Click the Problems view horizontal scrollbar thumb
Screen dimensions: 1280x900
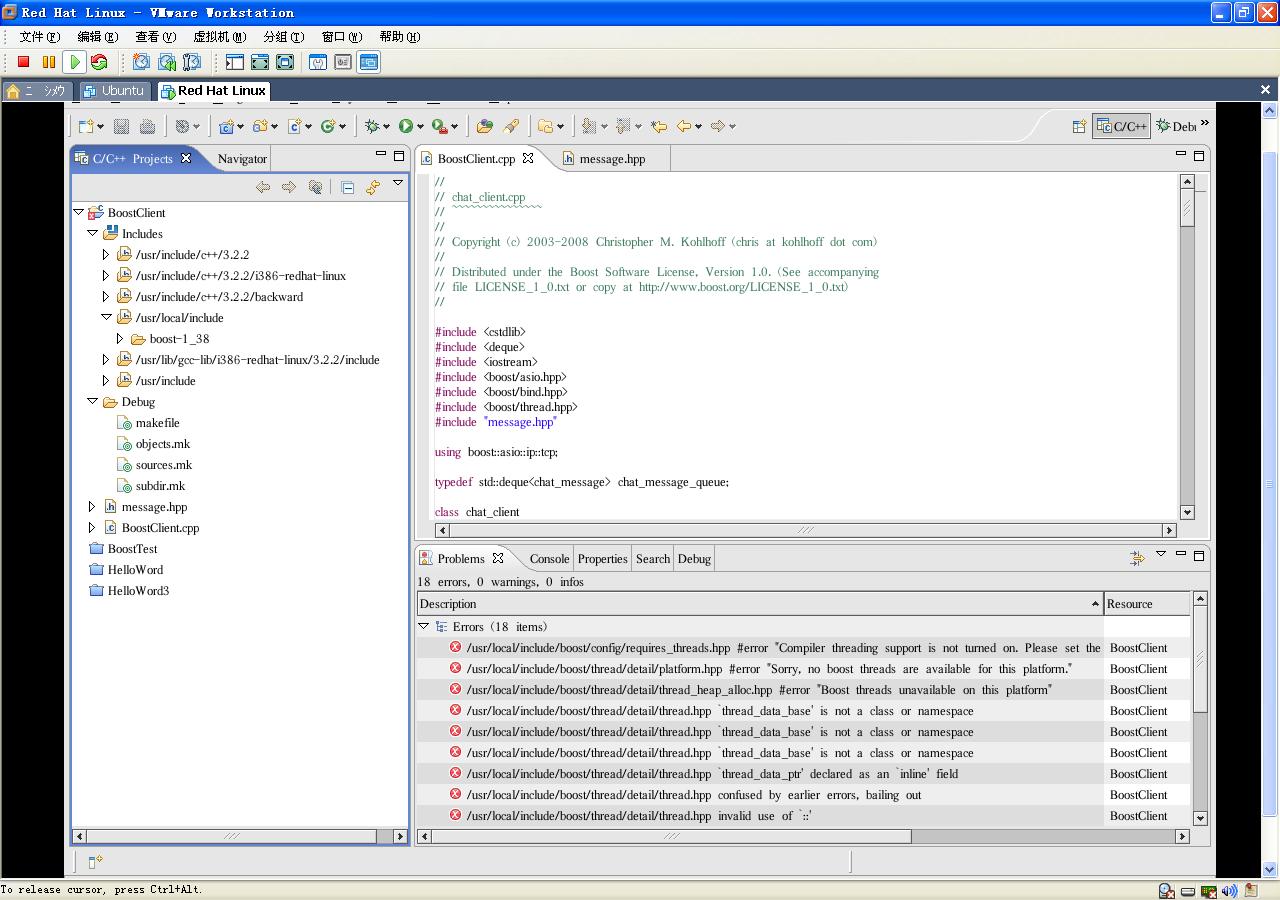click(x=672, y=836)
